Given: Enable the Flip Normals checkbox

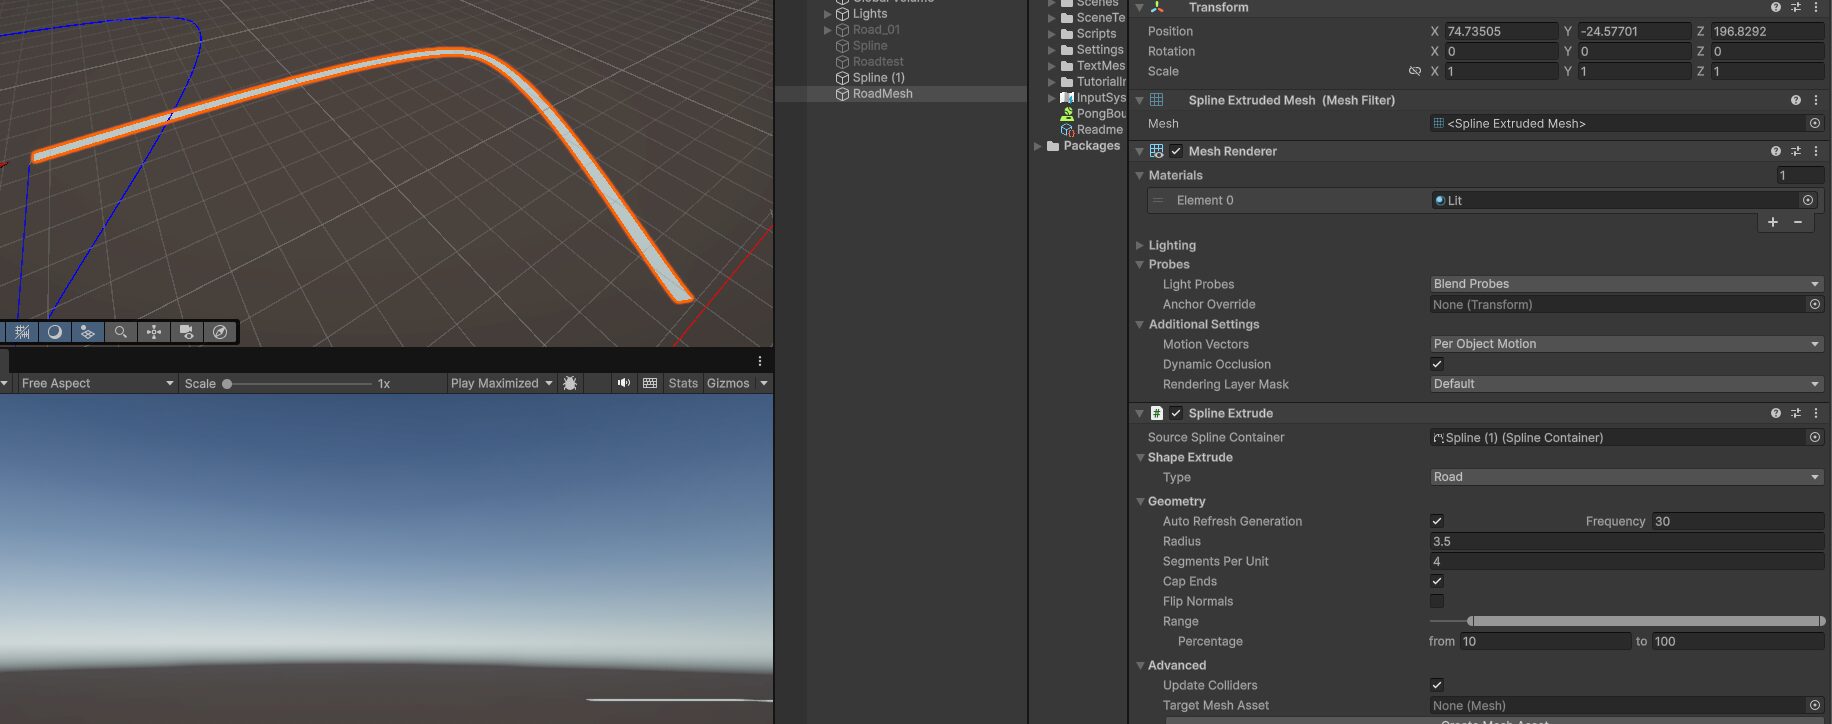Looking at the screenshot, I should point(1437,601).
